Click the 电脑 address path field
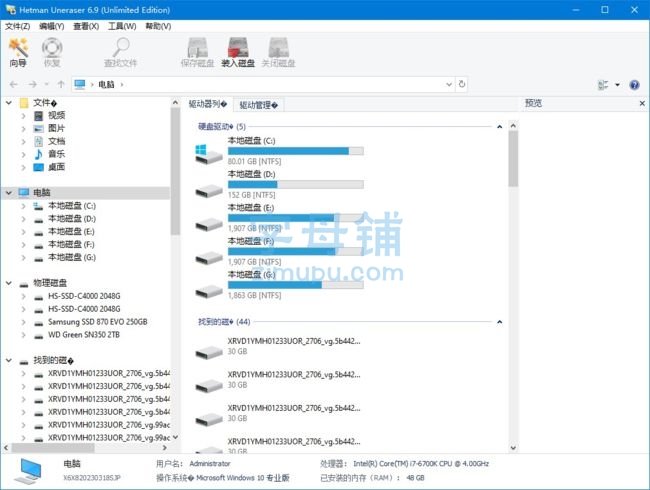 [x=263, y=85]
